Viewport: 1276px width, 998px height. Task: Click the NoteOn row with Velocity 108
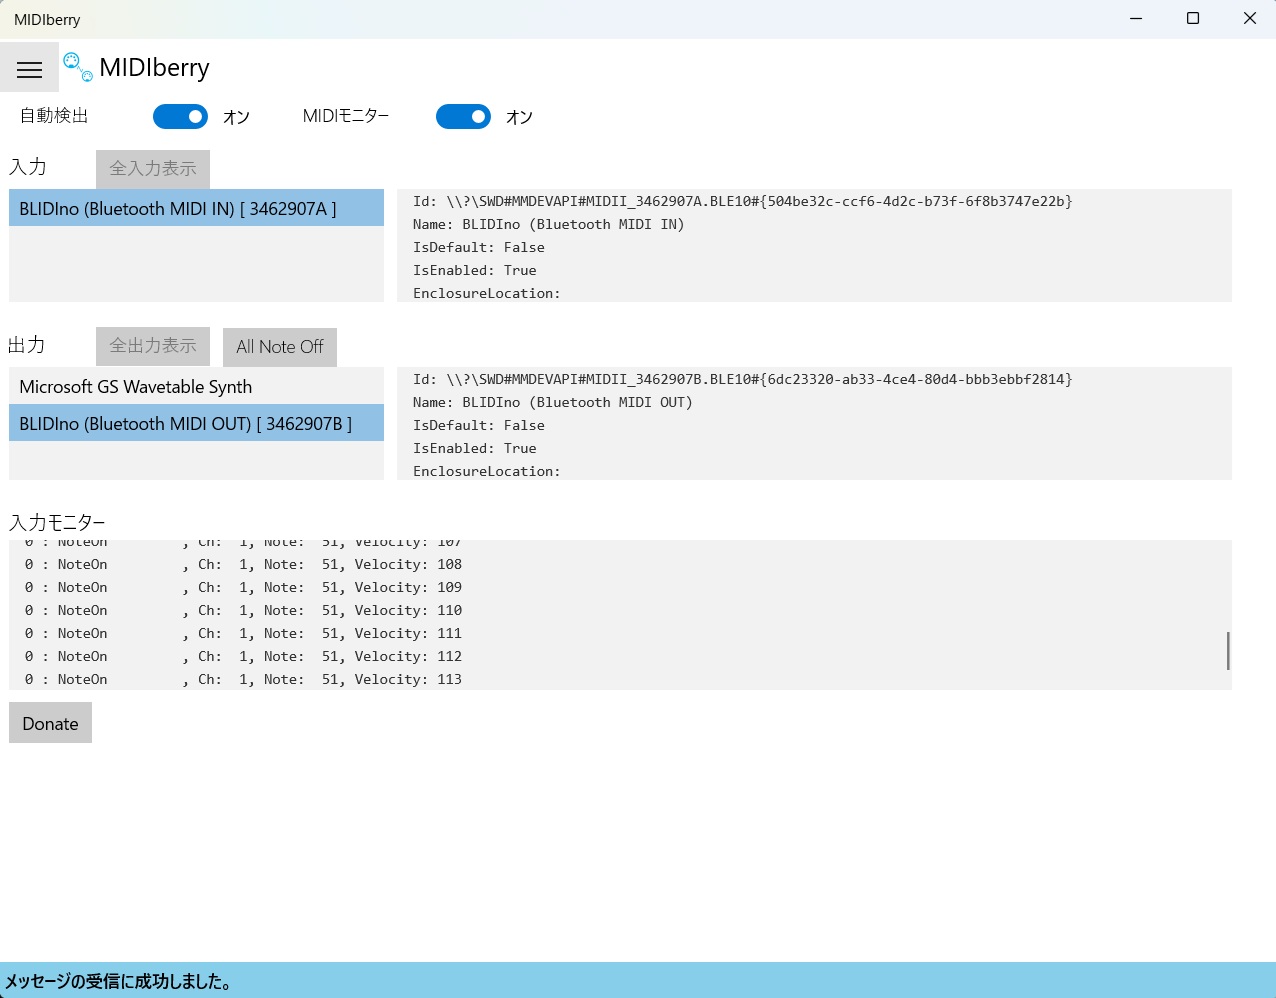click(x=243, y=564)
